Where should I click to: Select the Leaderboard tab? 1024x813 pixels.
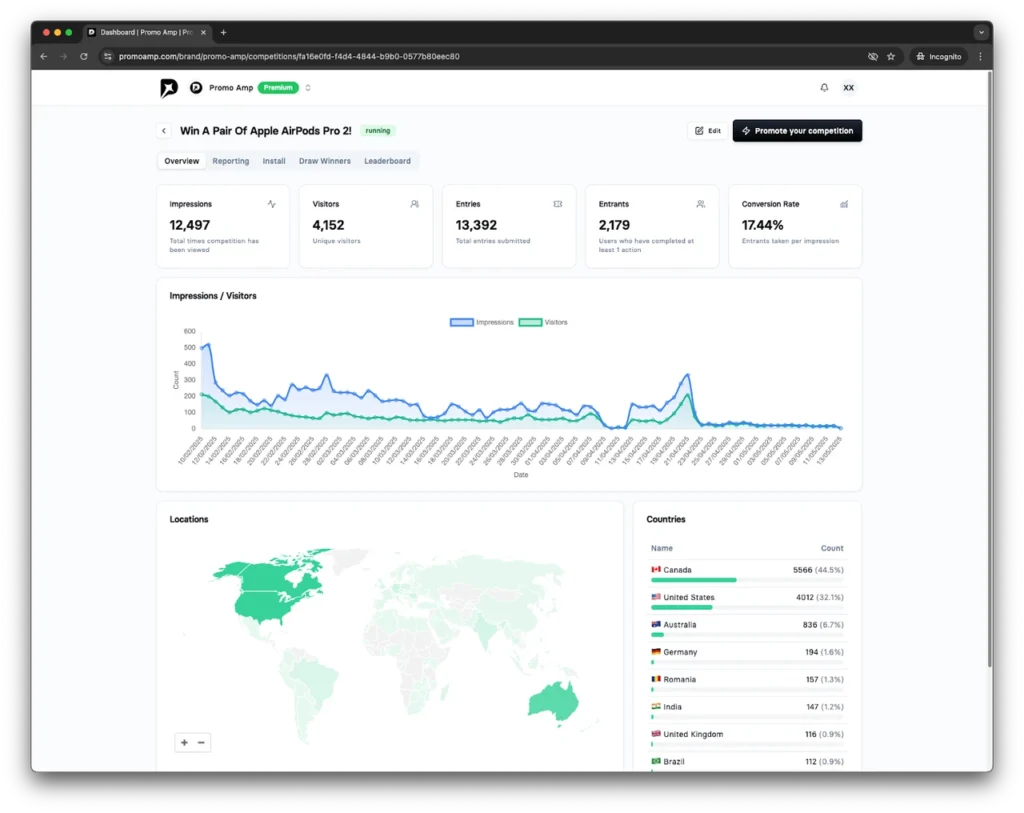[387, 161]
